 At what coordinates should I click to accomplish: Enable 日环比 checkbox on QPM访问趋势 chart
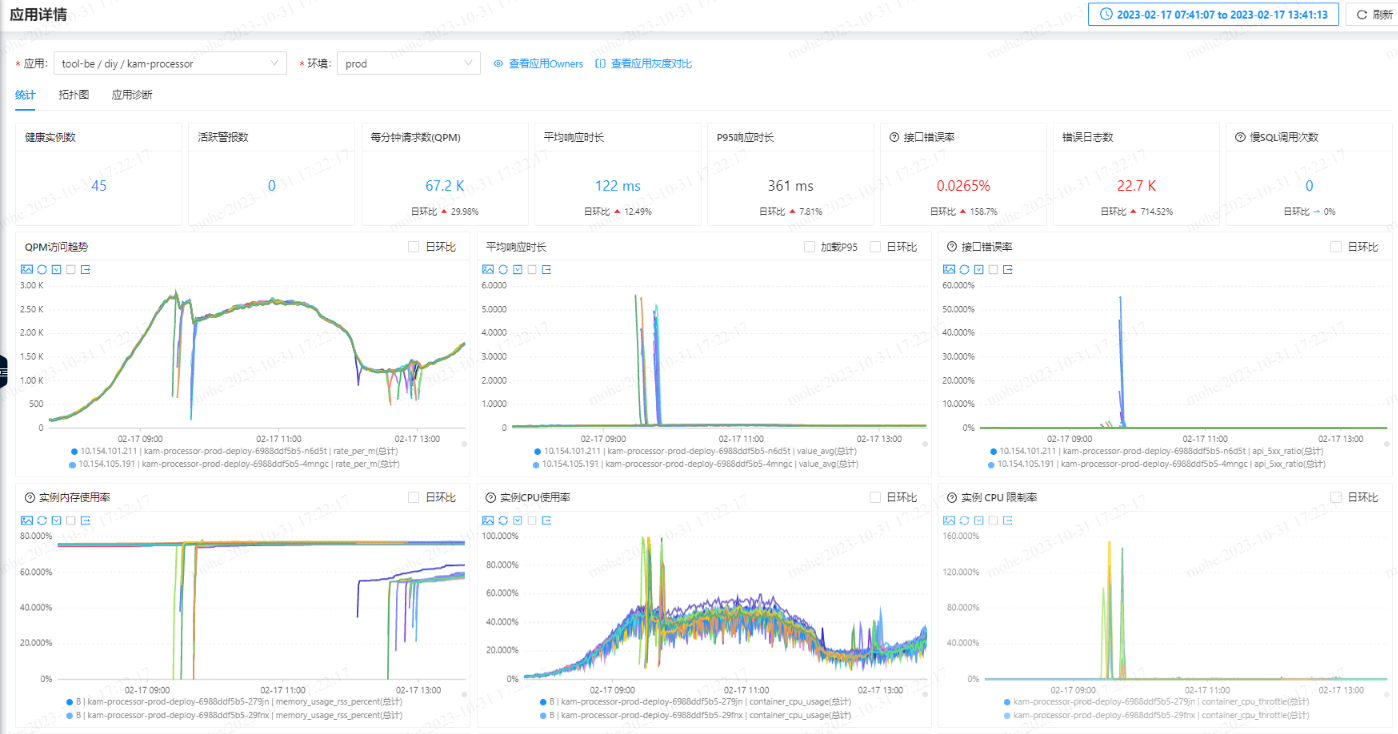(x=413, y=247)
